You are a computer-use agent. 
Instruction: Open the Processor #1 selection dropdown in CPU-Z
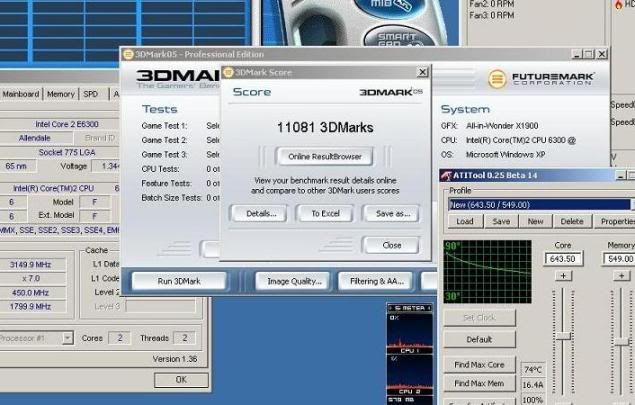68,338
